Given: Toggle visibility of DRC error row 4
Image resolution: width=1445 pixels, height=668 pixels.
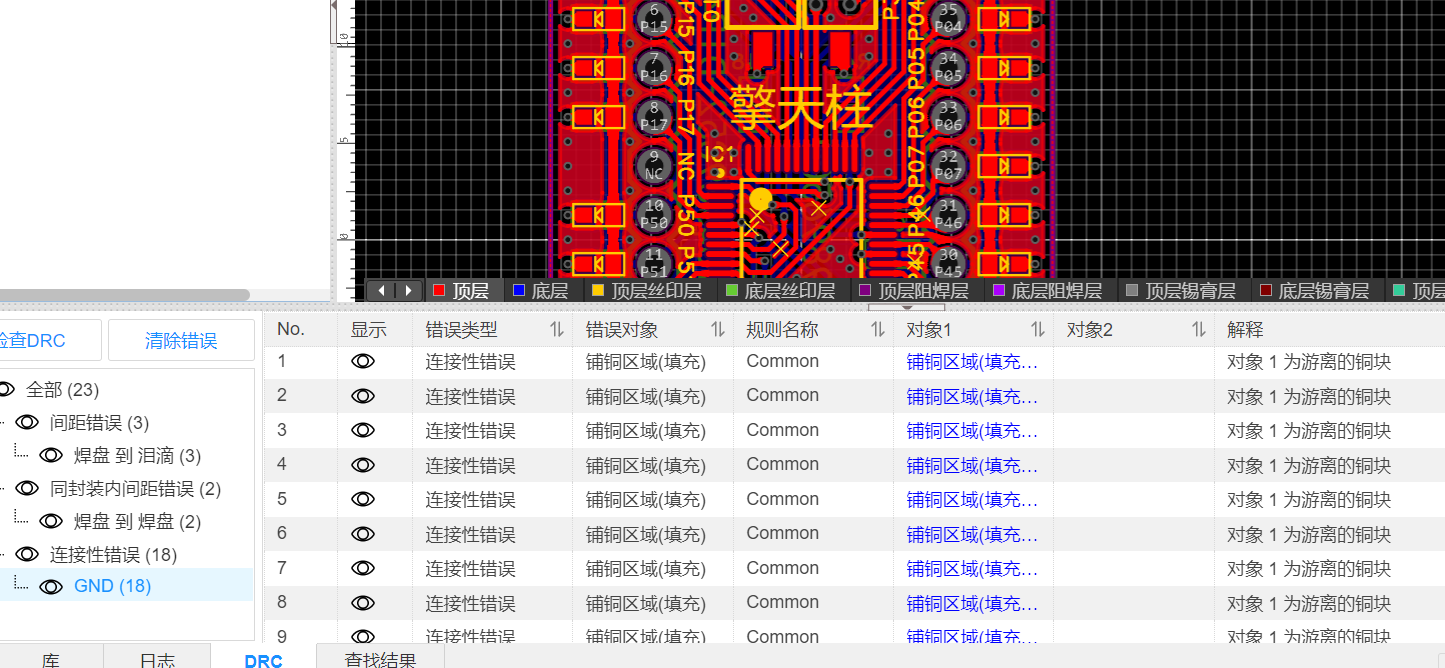Looking at the screenshot, I should (x=363, y=465).
